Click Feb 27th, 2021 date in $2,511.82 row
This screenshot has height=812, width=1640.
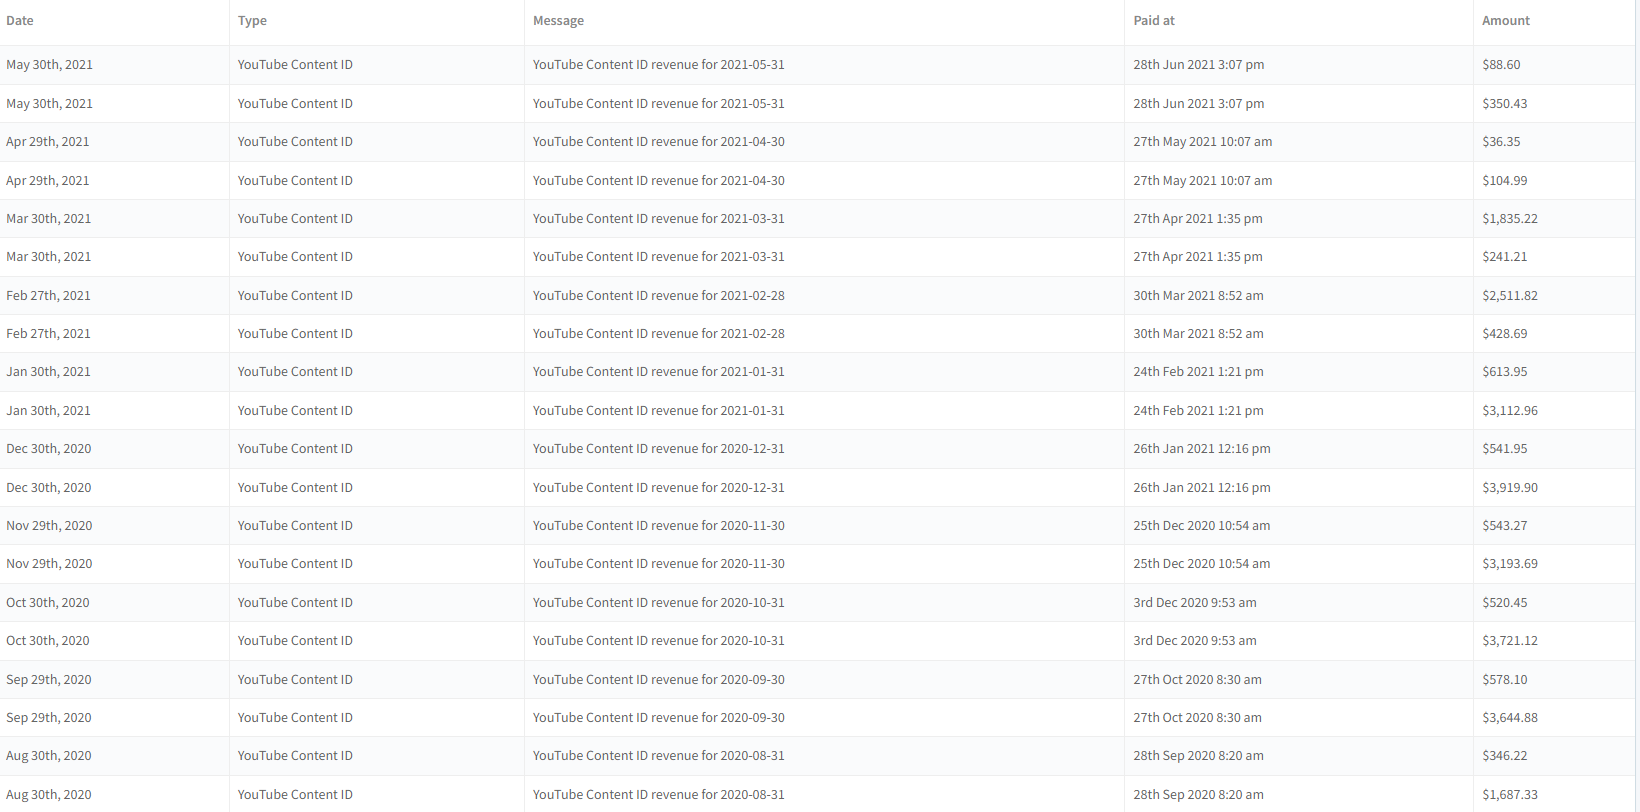48,296
